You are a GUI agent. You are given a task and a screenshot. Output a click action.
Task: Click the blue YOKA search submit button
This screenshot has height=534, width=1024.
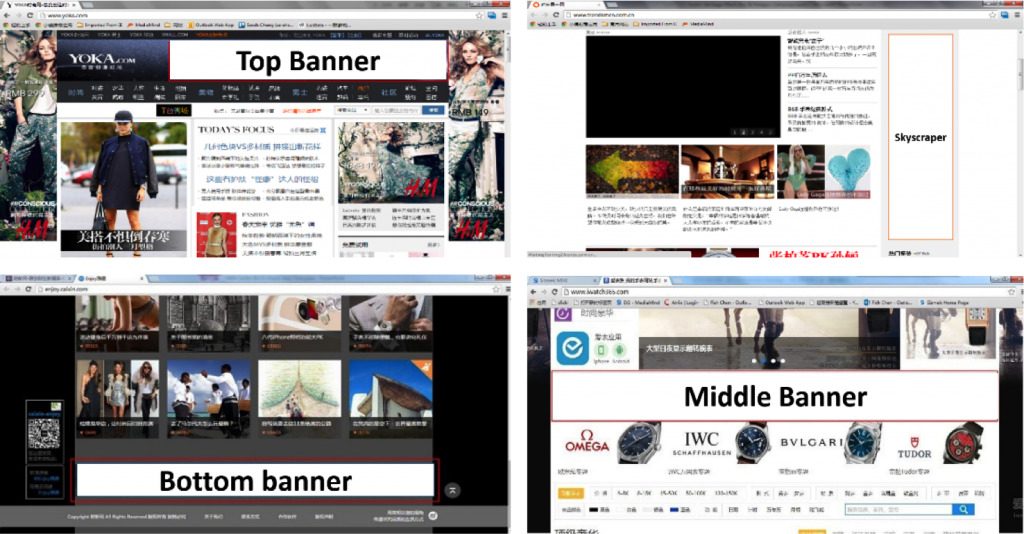433,110
